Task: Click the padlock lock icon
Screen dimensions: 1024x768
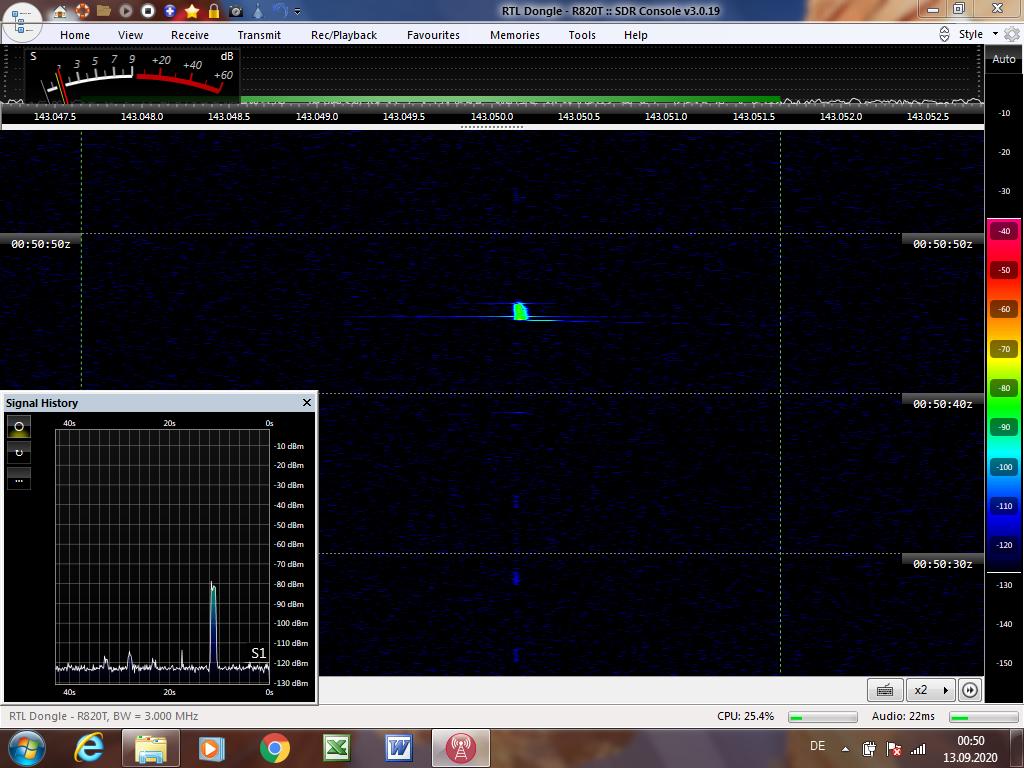Action: click(214, 11)
